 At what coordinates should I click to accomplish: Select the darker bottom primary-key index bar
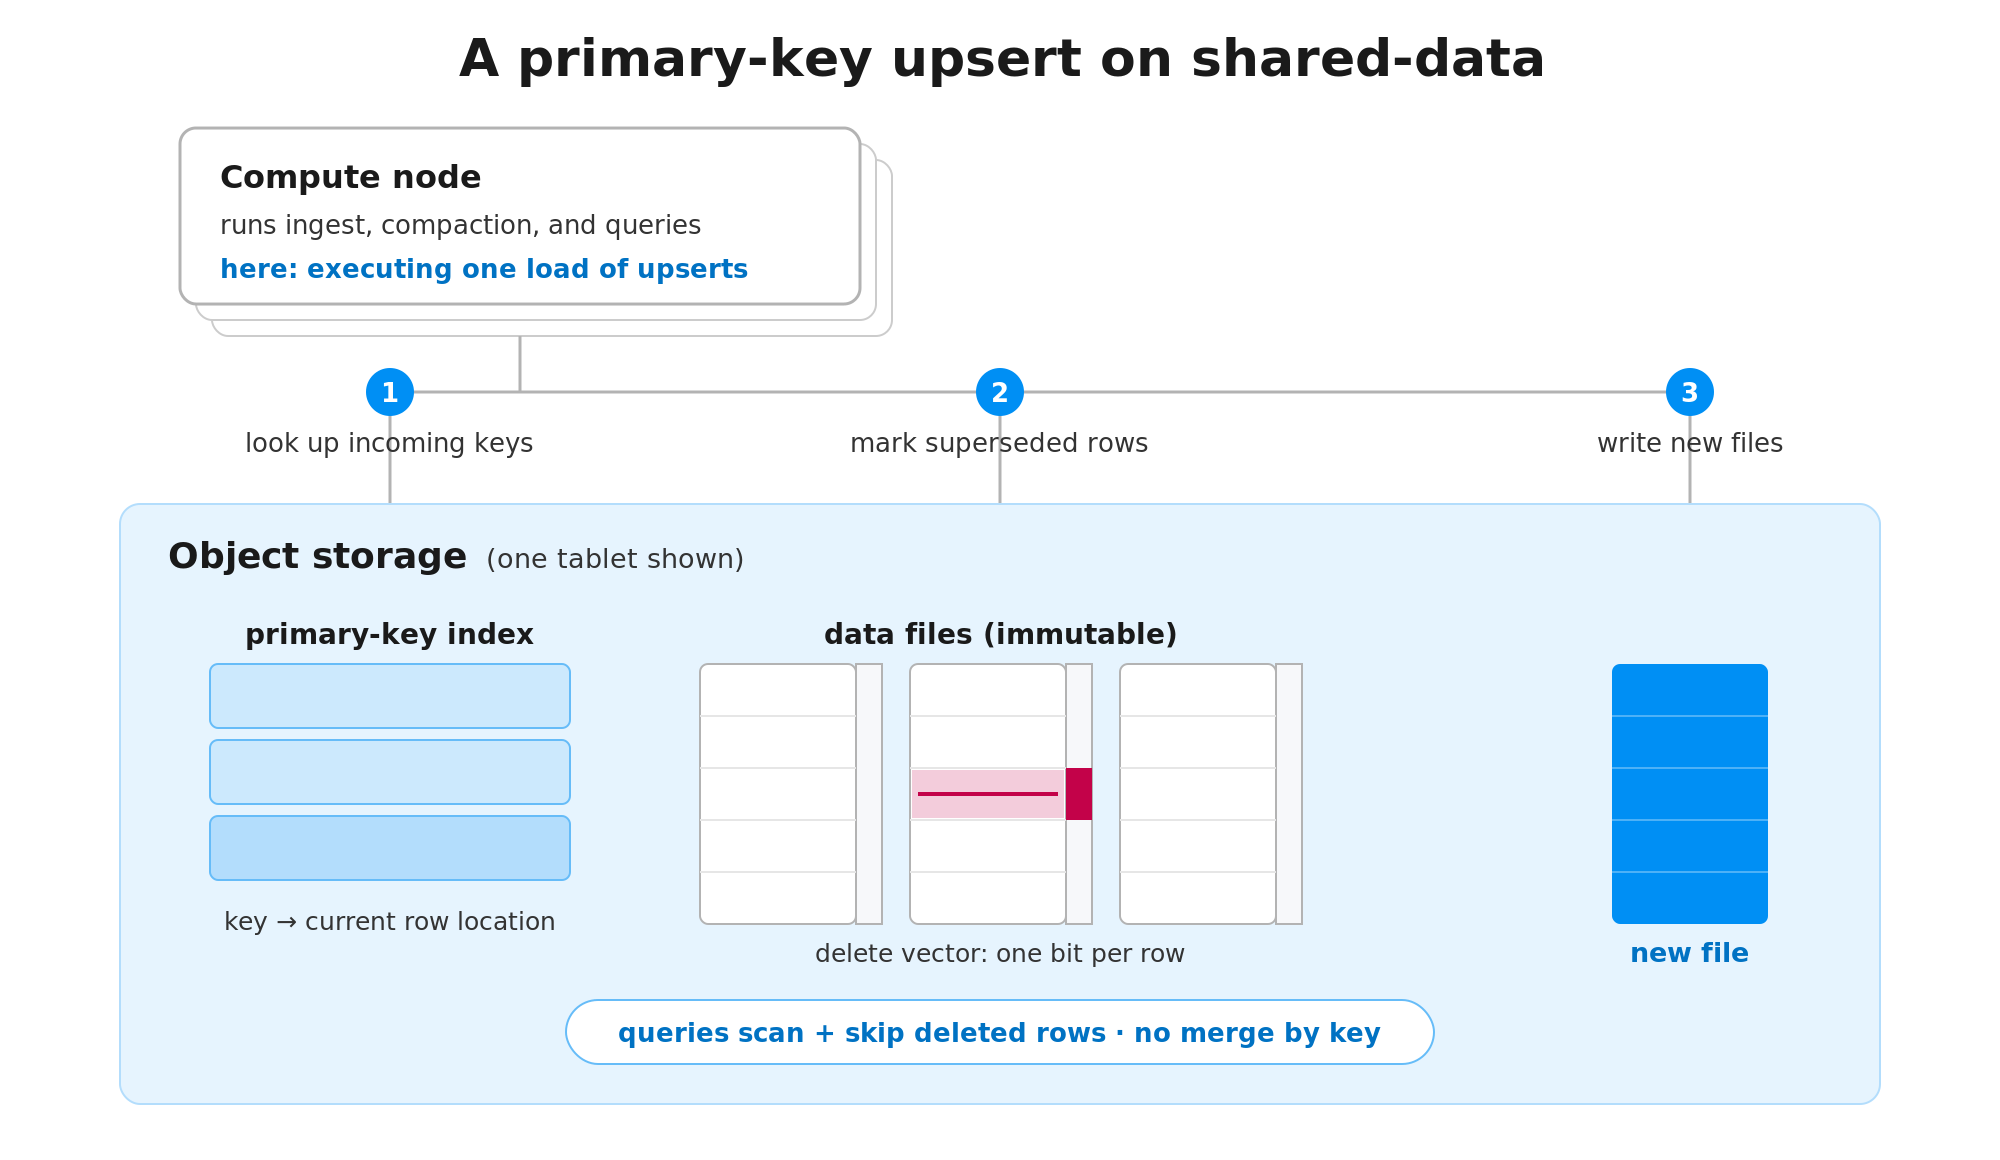(x=390, y=848)
